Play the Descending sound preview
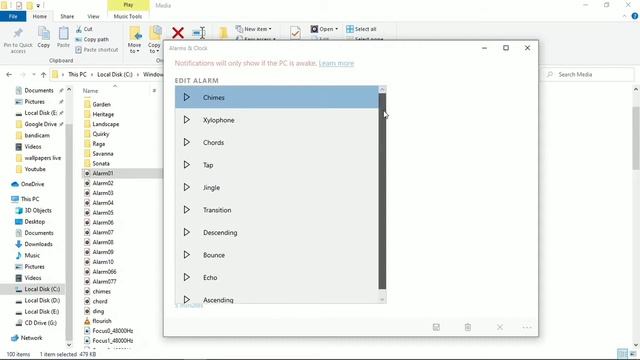Viewport: 640px width, 360px height. coord(187,232)
